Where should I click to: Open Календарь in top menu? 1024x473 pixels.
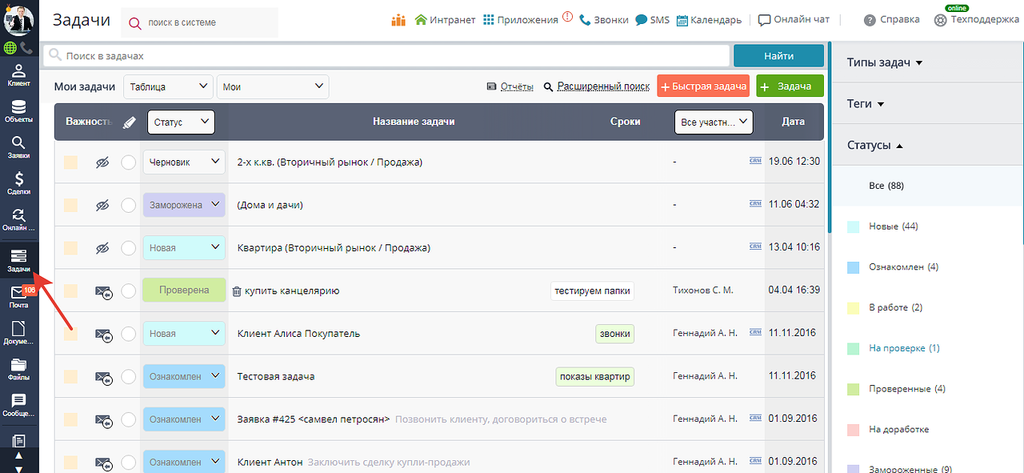tap(709, 20)
